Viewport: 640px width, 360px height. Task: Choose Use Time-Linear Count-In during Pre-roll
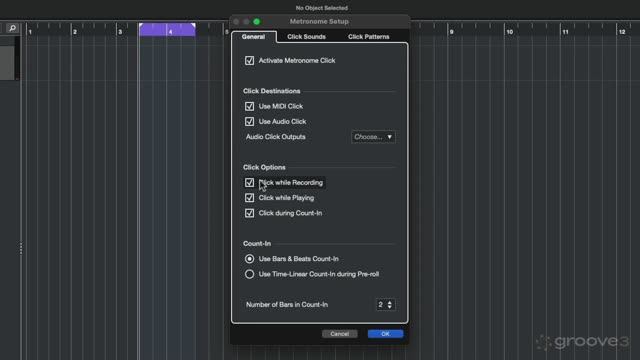point(249,274)
